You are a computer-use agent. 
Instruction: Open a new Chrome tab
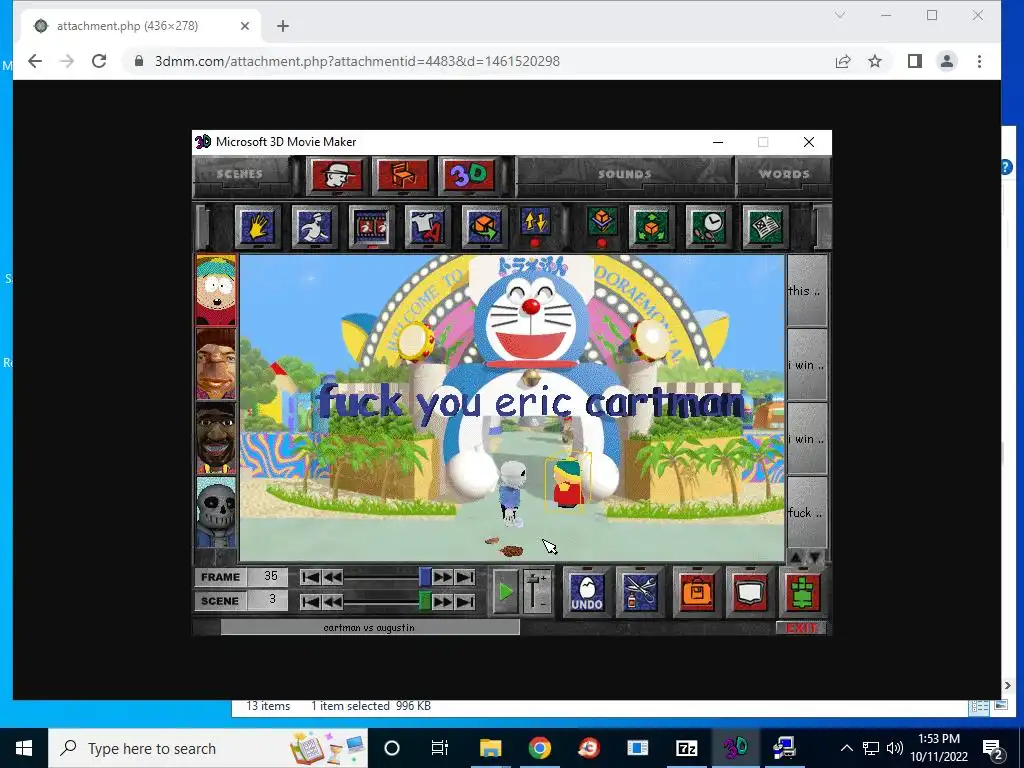coord(283,26)
